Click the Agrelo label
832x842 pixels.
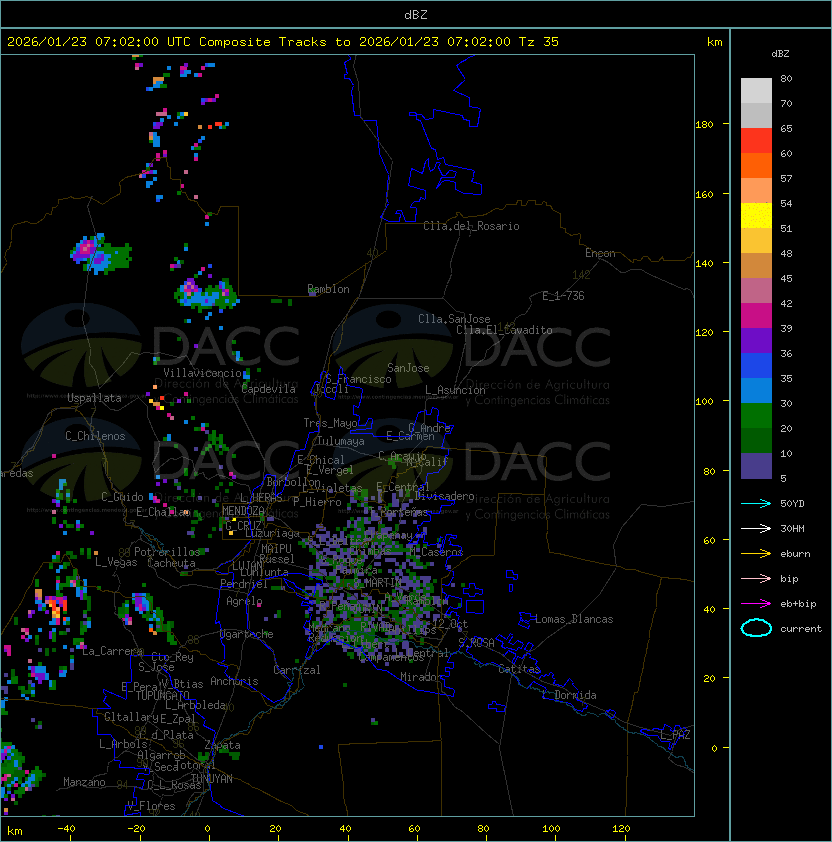pos(244,601)
